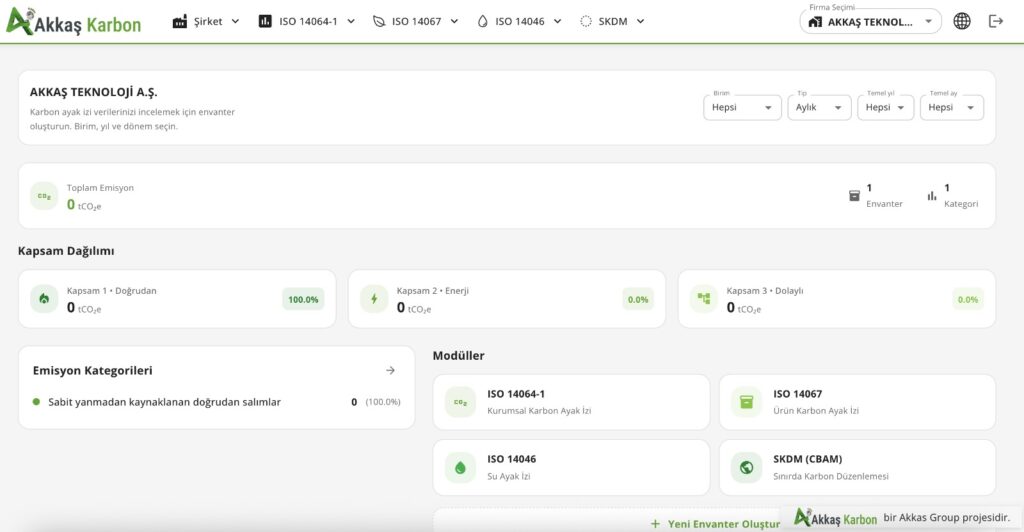
Task: Select the SKDM (CBAM) module card
Action: (x=857, y=467)
